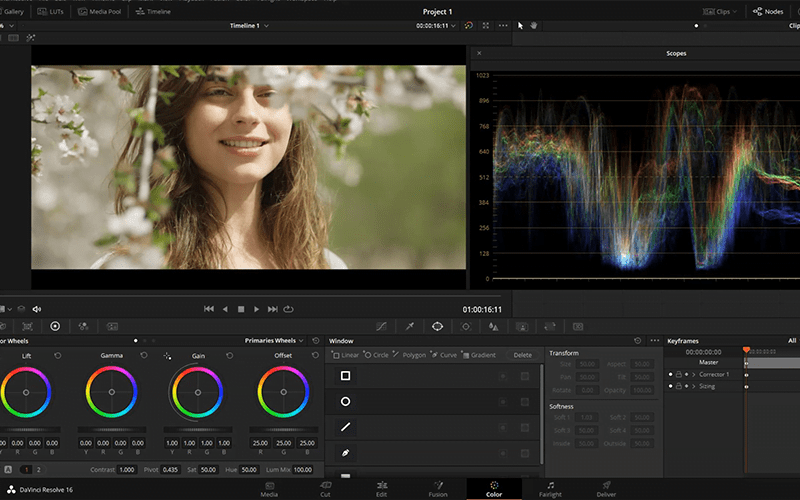Click the Offset color wheel center
The image size is (800, 500).
click(284, 392)
